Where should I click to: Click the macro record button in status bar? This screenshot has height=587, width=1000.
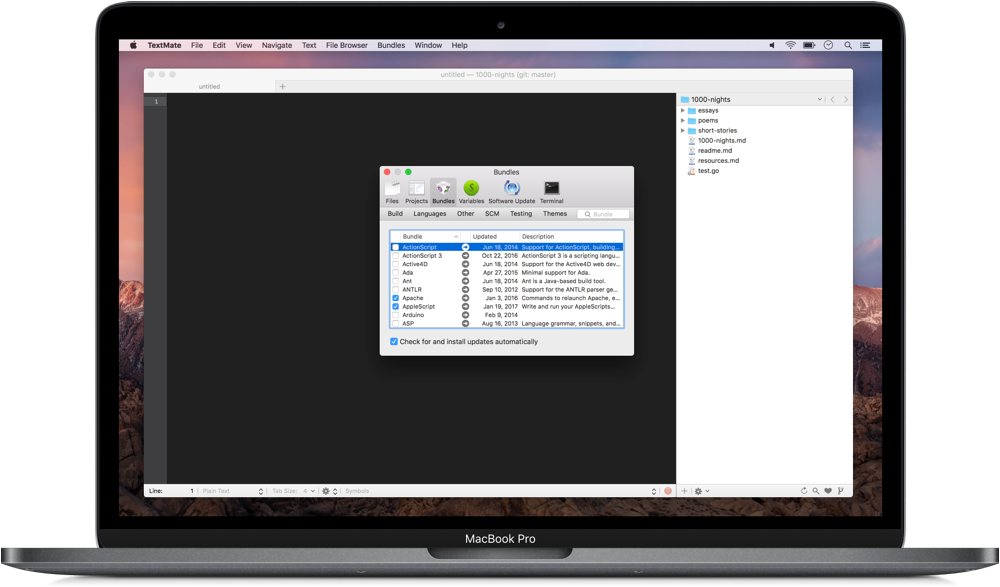[x=668, y=491]
